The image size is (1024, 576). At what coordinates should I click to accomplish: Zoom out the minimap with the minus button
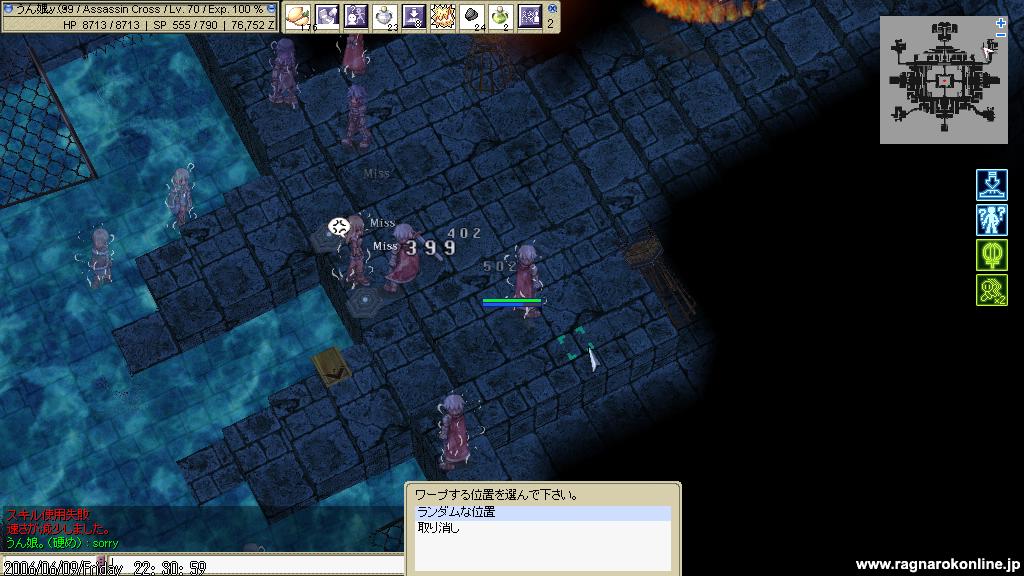click(x=1001, y=34)
